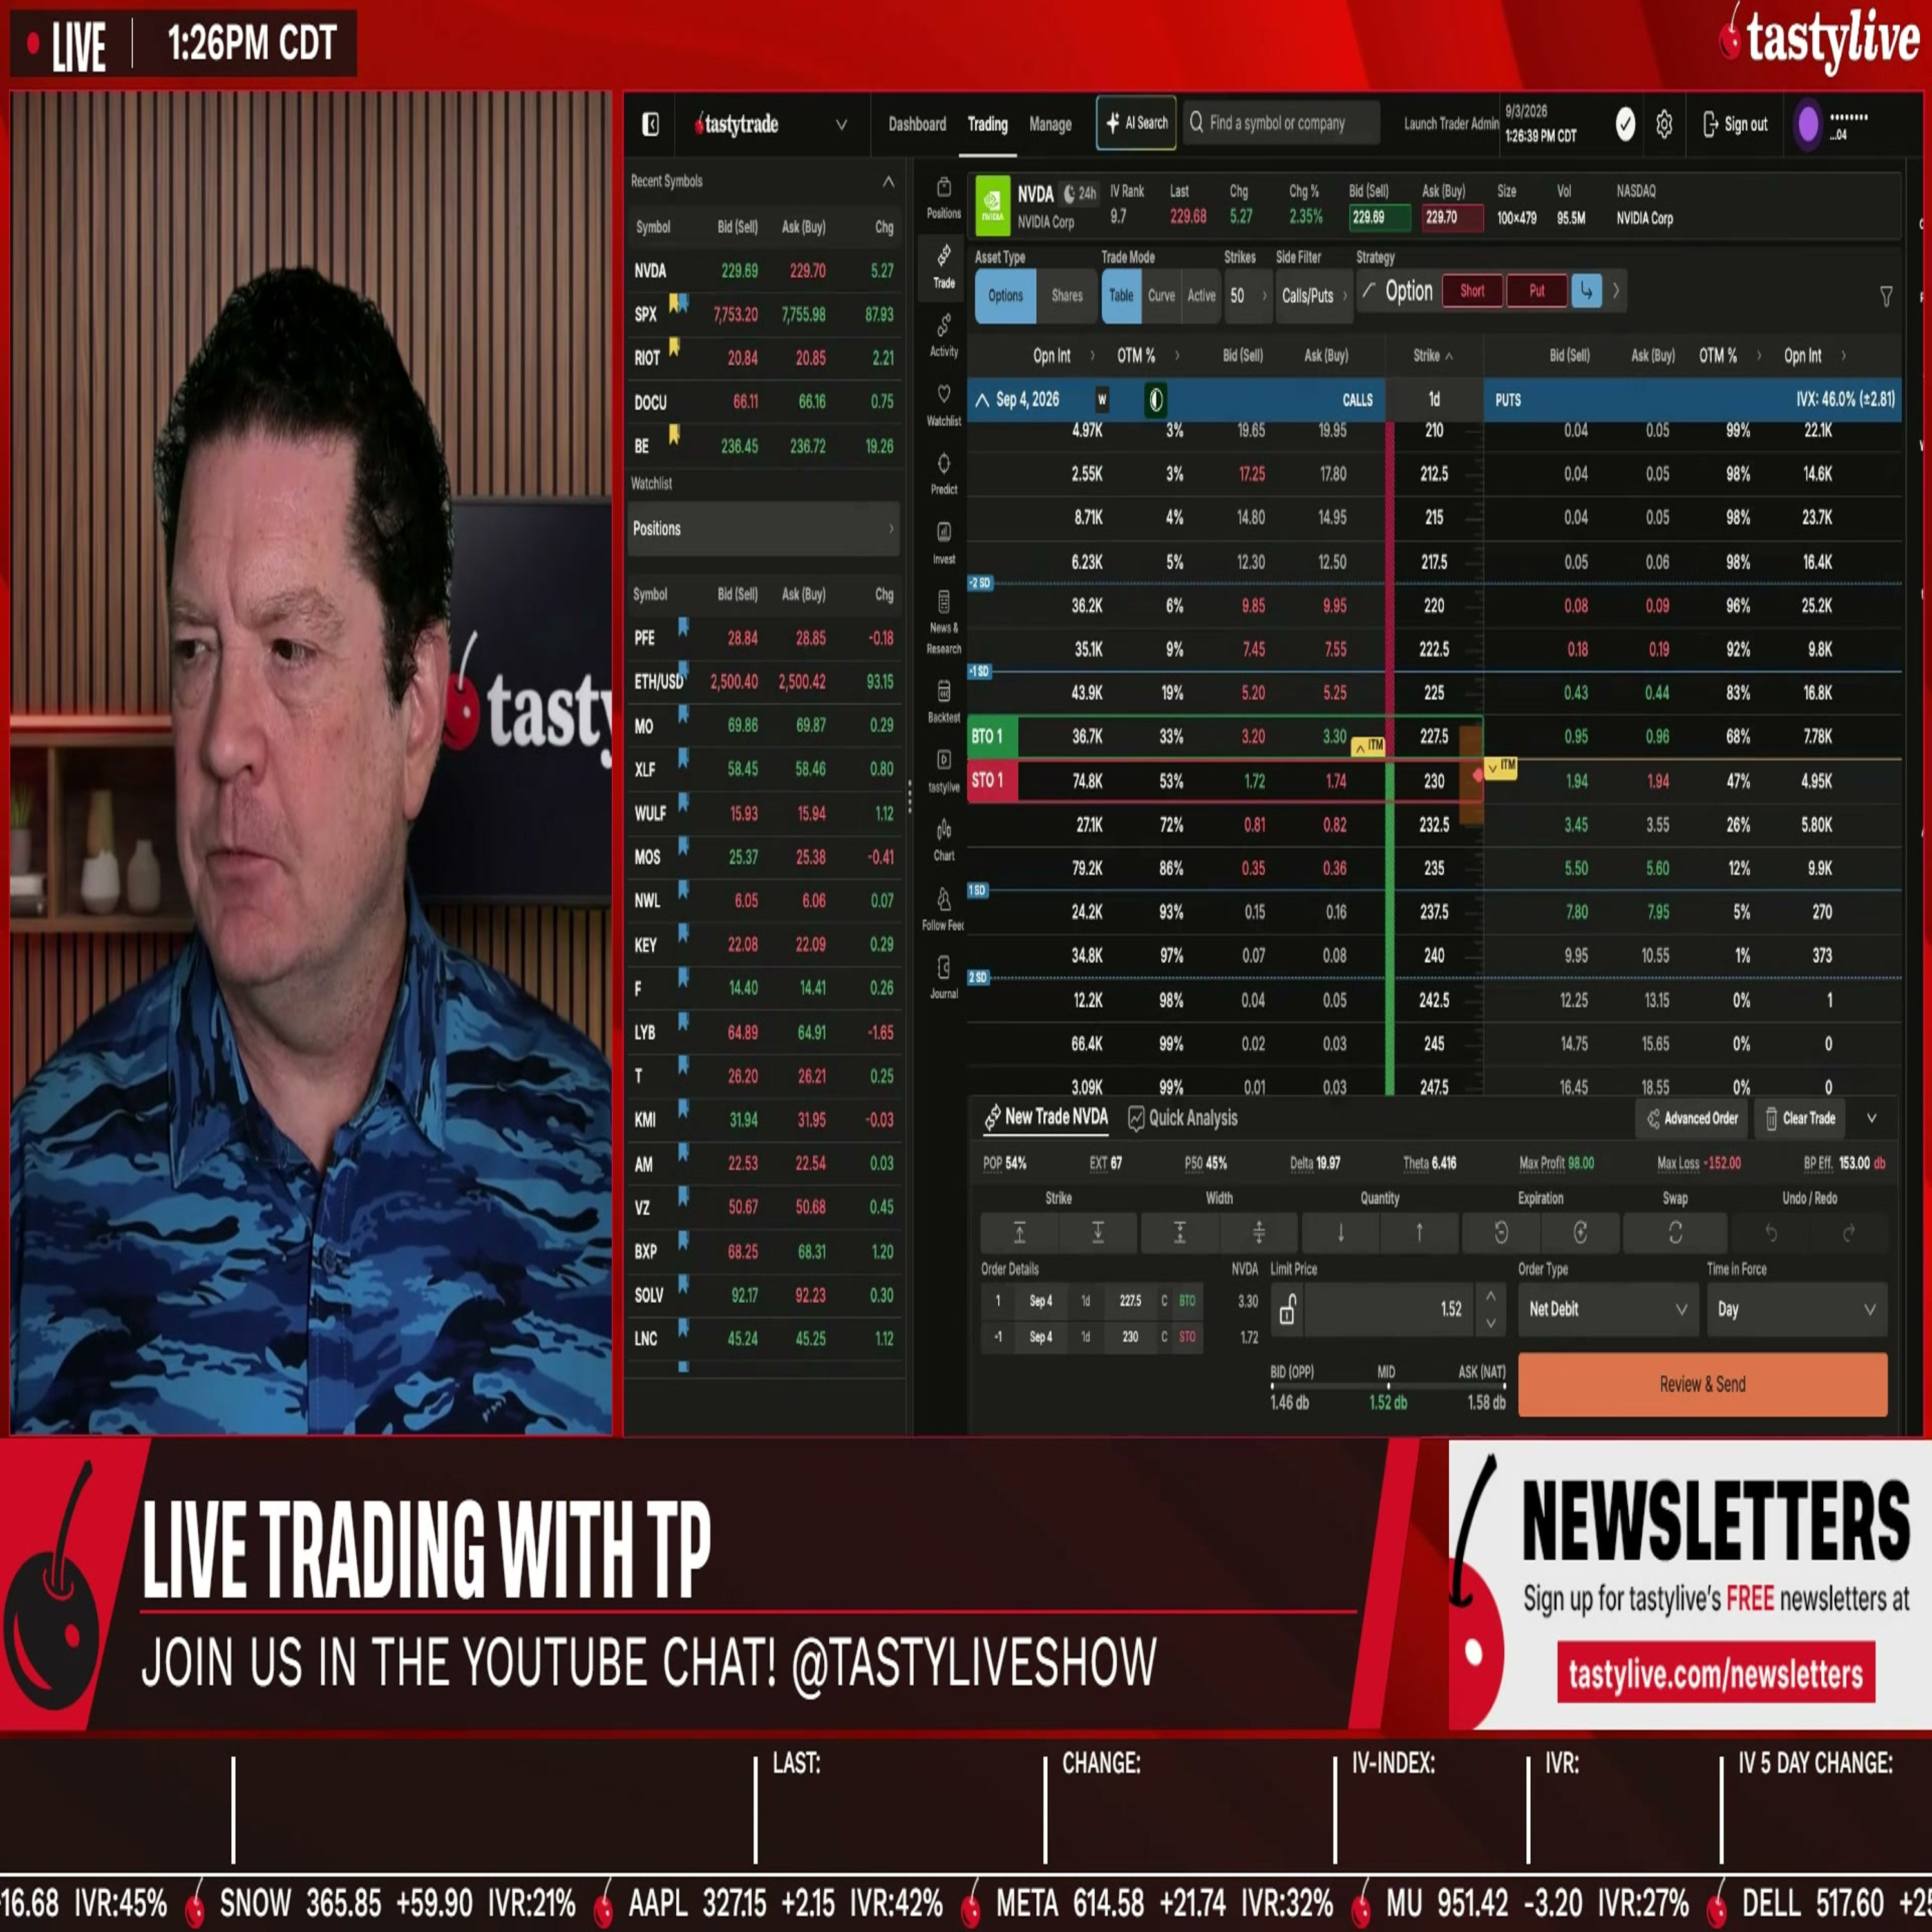Click the Find a symbol search field
Screen dimensions: 1932x1932
point(1281,123)
